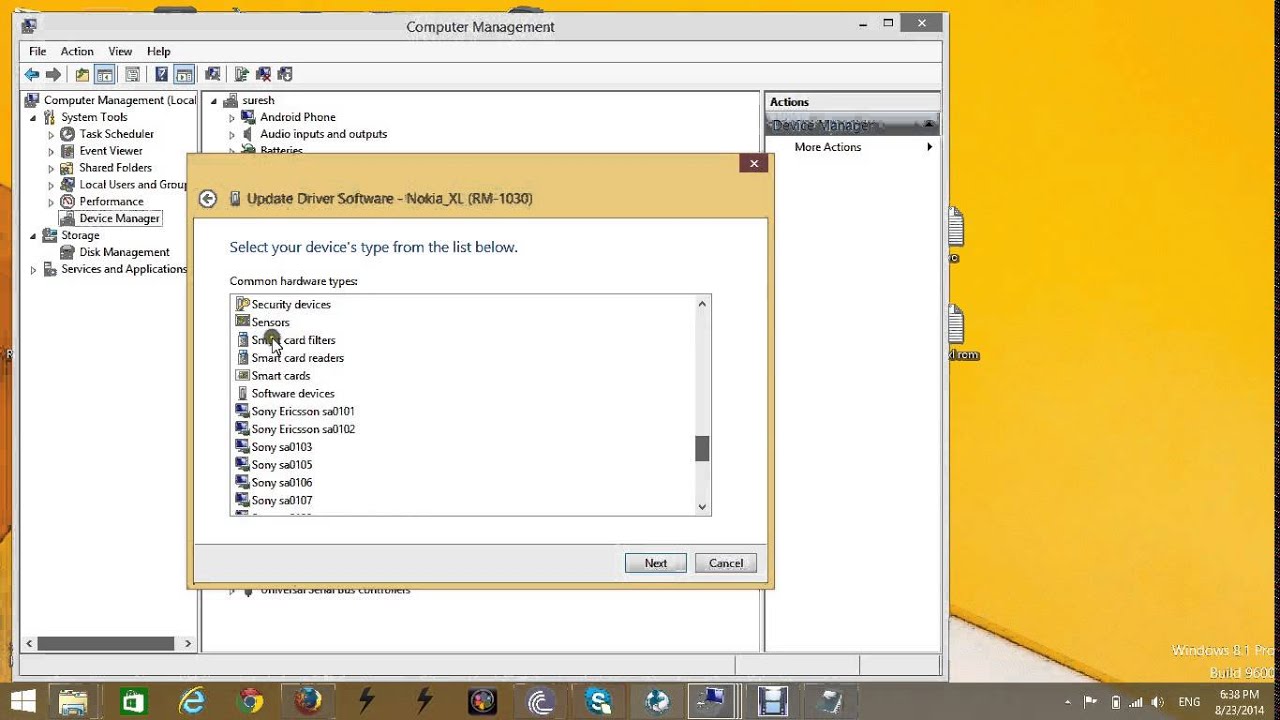Image resolution: width=1280 pixels, height=720 pixels.
Task: Select Computer Management (Local) root node
Action: click(119, 100)
